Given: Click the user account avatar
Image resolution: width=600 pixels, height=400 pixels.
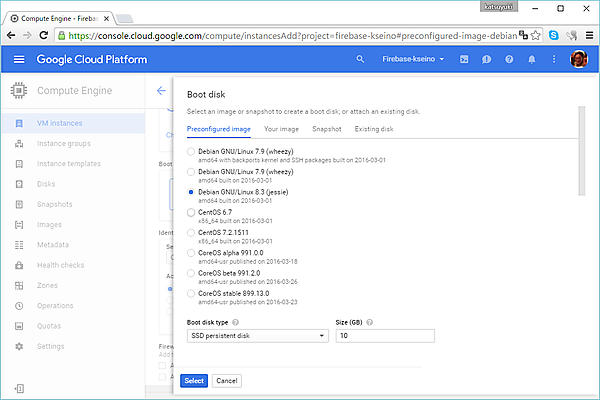Looking at the screenshot, I should point(578,60).
